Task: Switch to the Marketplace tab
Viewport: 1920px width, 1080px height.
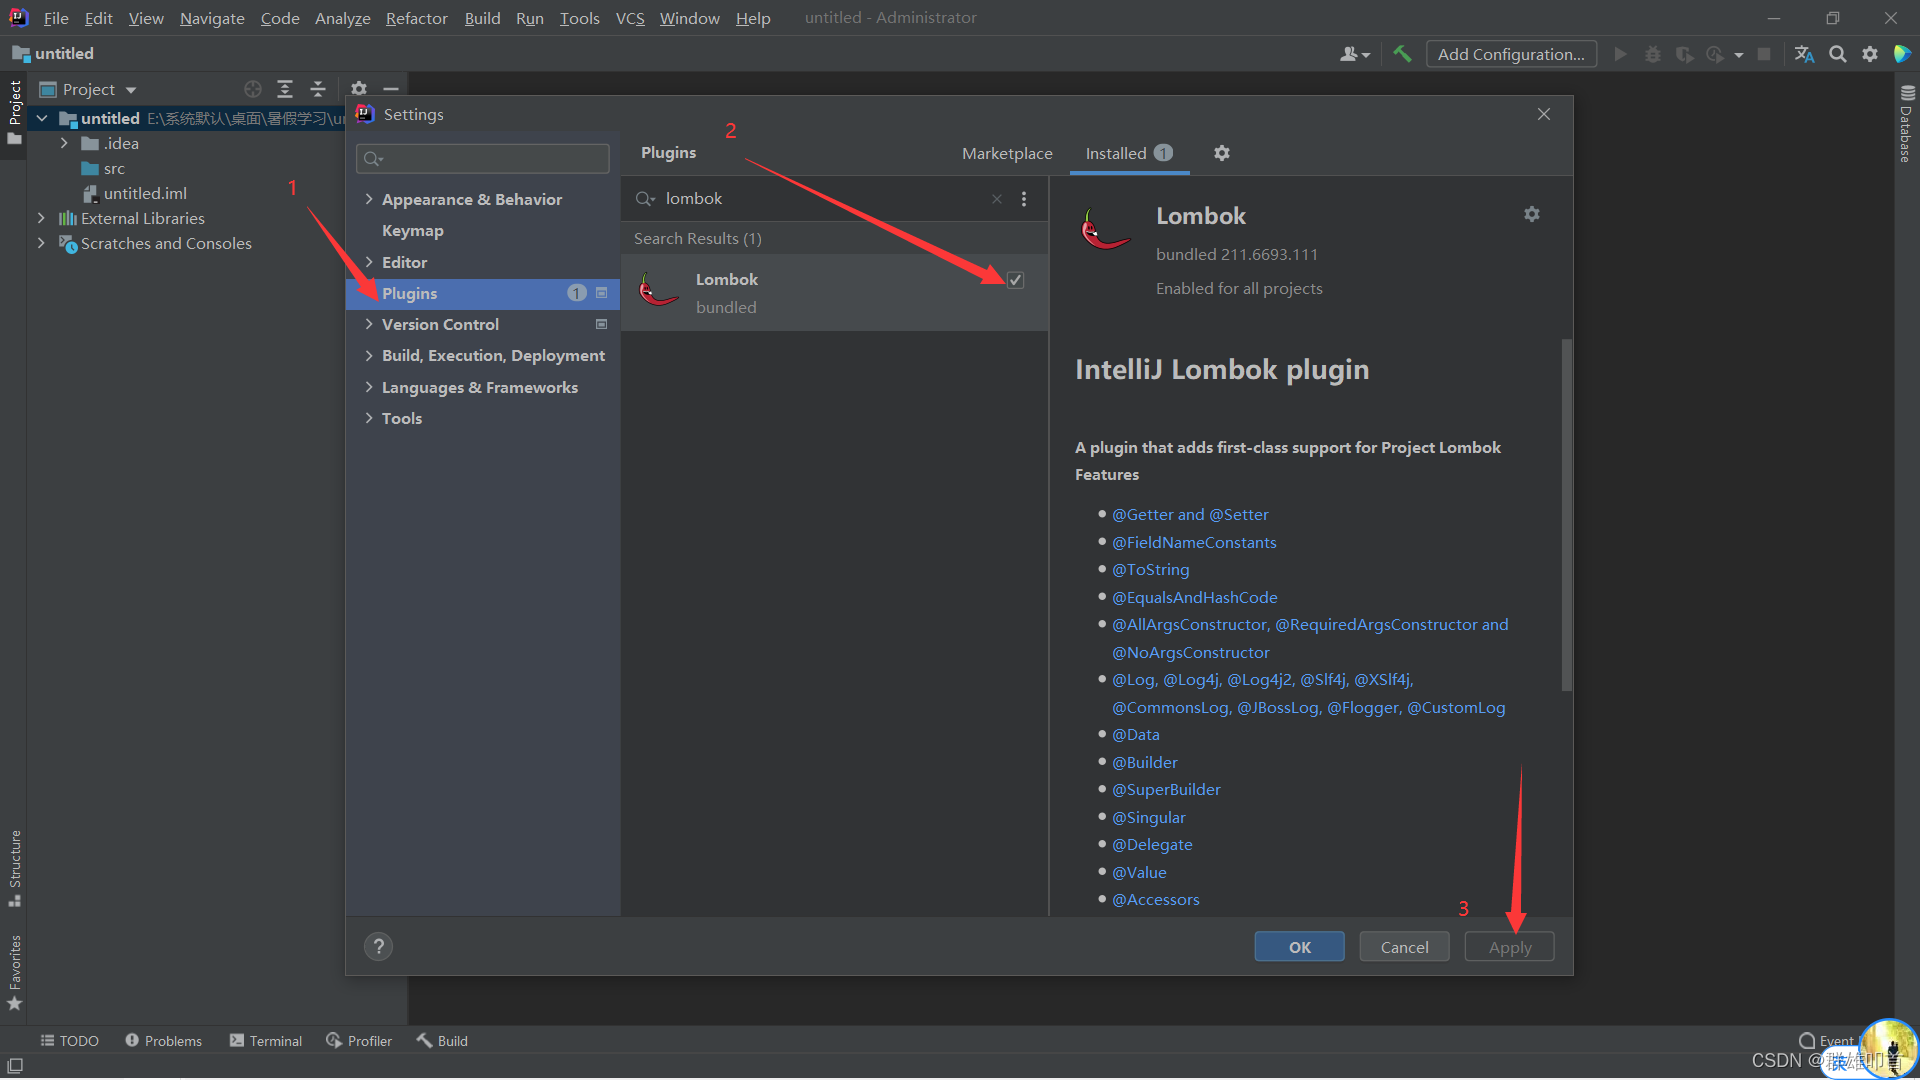Action: pos(1006,153)
